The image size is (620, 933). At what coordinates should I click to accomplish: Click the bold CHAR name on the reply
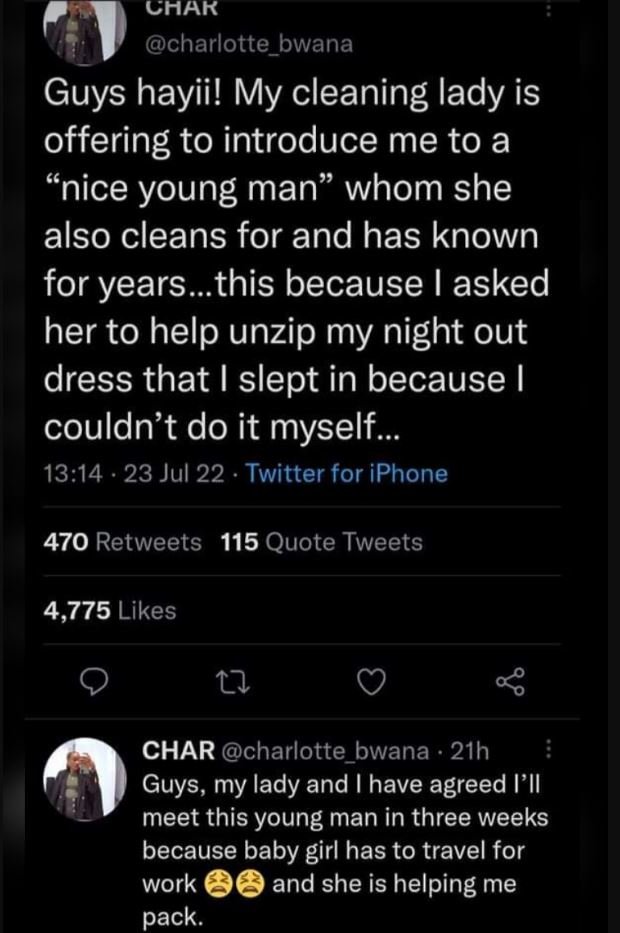pyautogui.click(x=179, y=750)
